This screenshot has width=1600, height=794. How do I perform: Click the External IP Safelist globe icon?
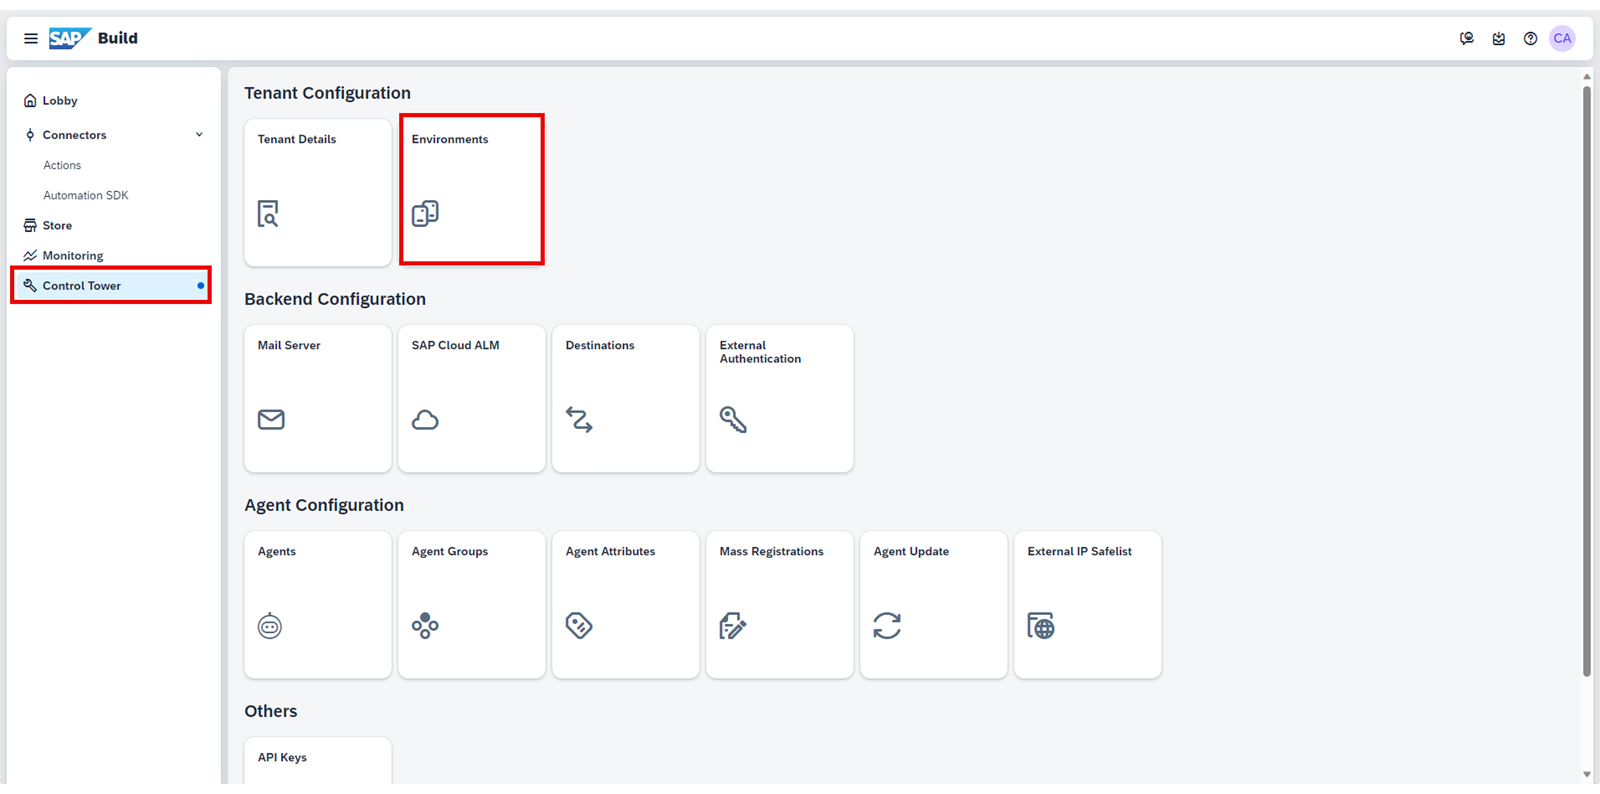click(1041, 626)
